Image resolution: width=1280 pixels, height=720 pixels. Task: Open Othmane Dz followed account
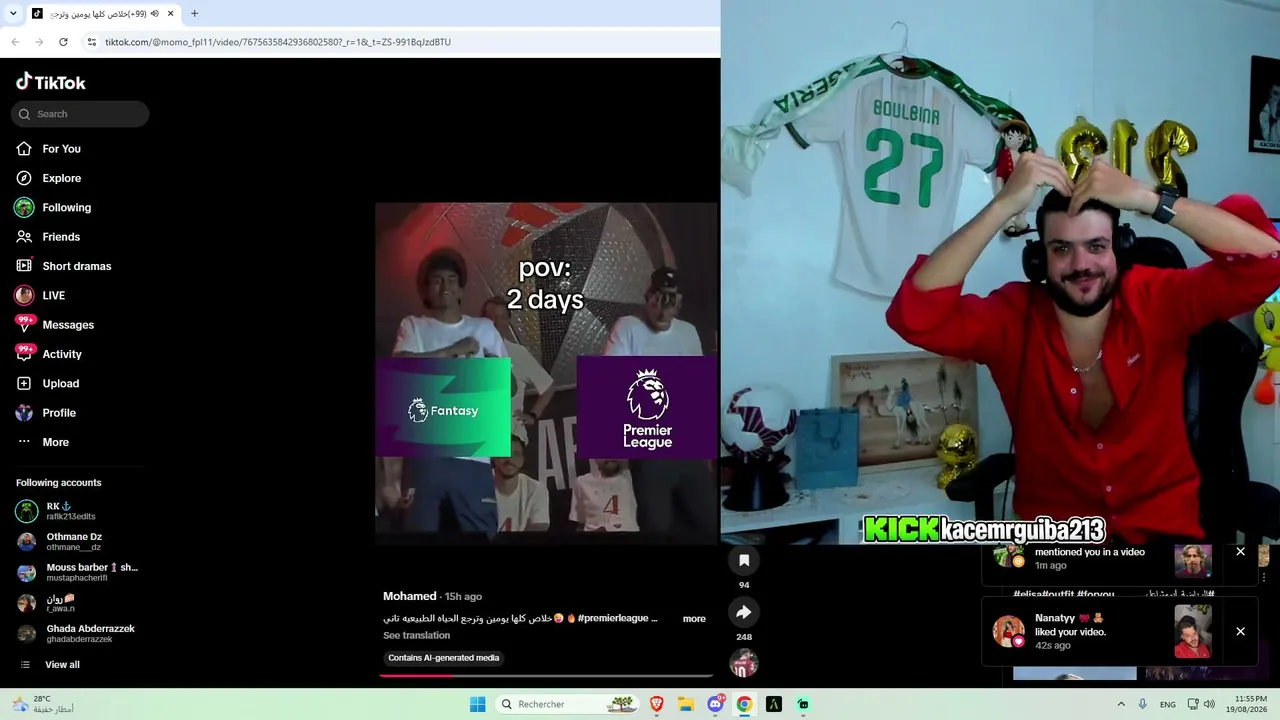tap(78, 542)
